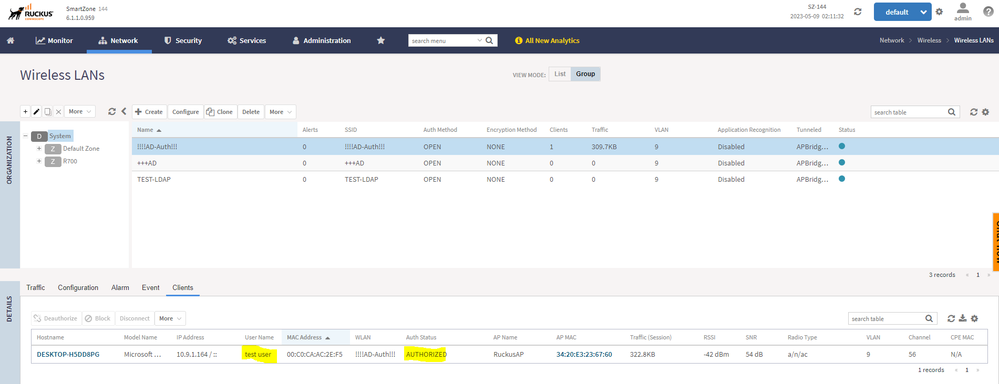
Task: Expand the Default Zone node
Action: (x=39, y=148)
